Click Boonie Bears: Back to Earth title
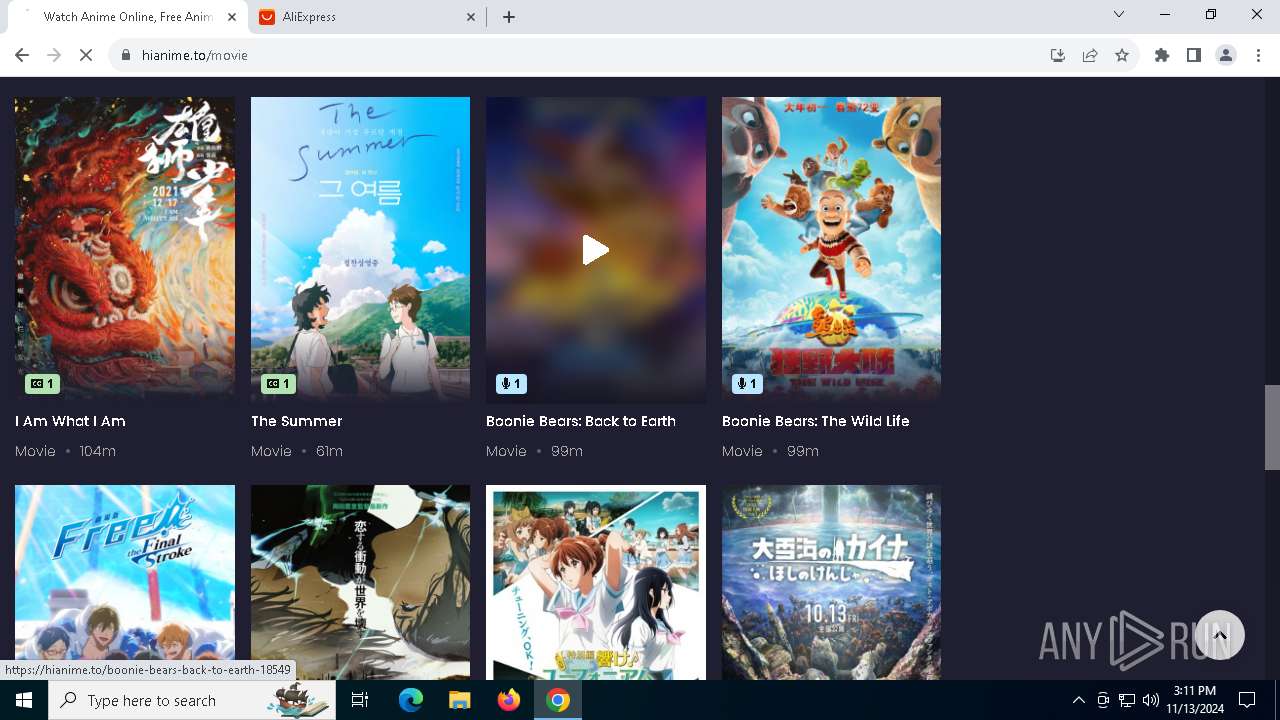Image resolution: width=1280 pixels, height=720 pixels. click(x=581, y=421)
